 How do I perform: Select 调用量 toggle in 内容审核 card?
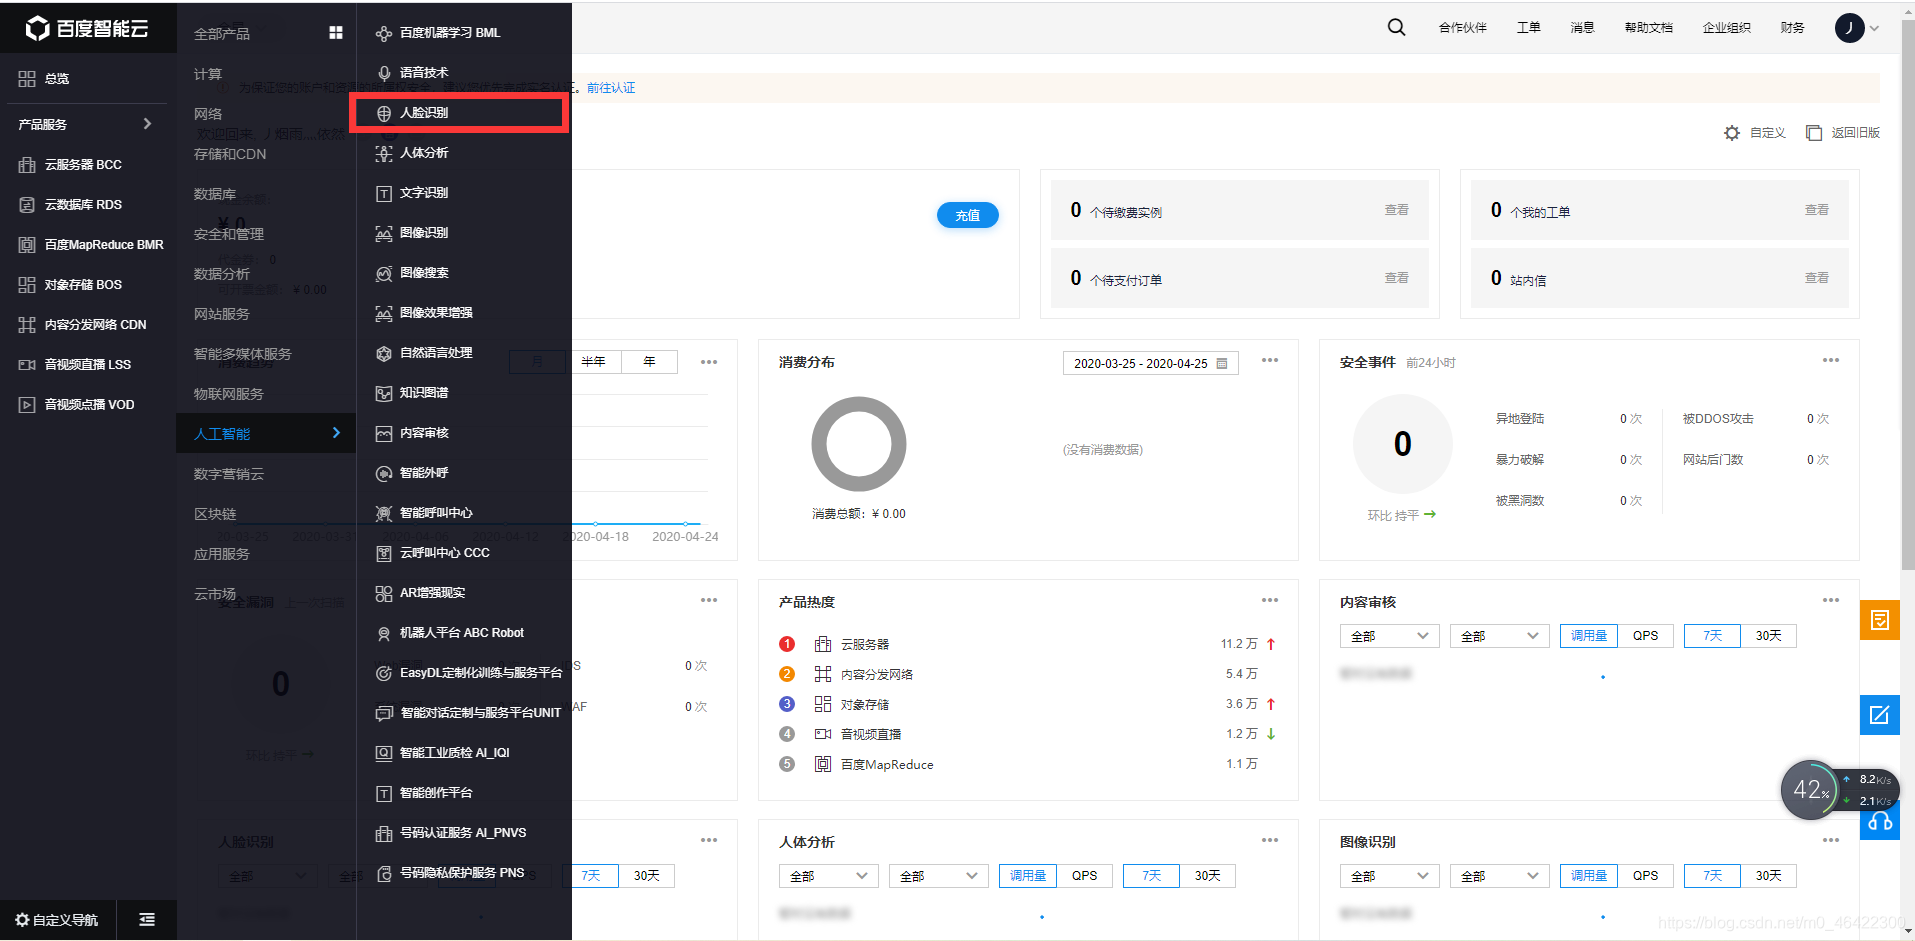(1589, 636)
